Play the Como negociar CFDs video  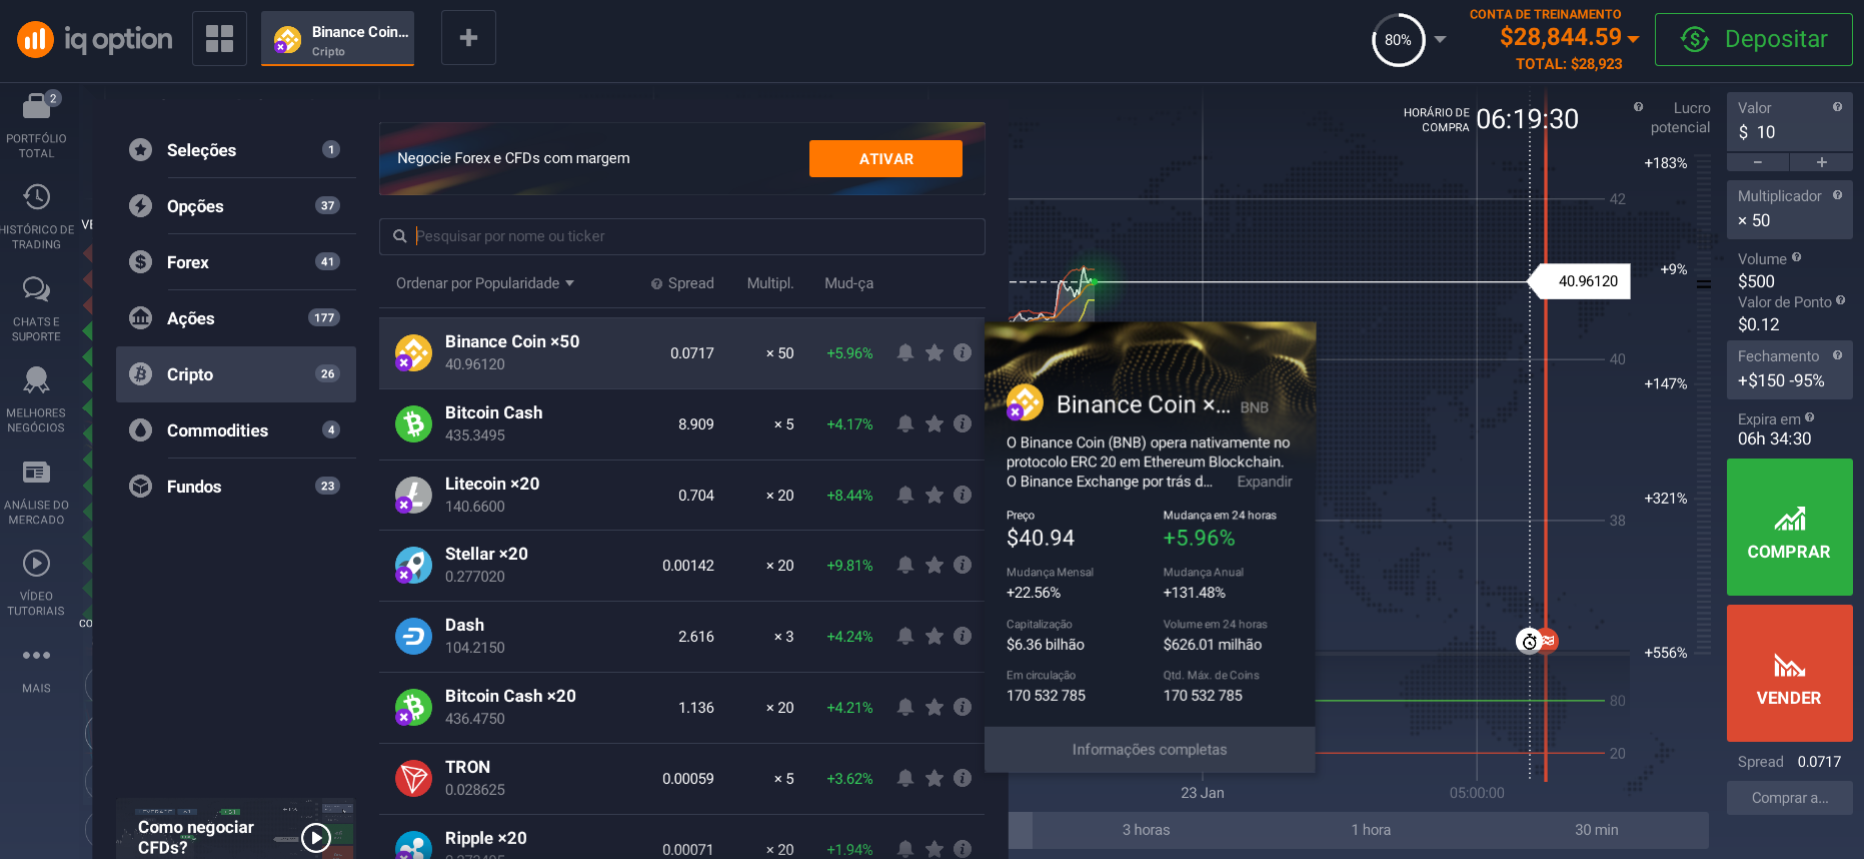316,837
